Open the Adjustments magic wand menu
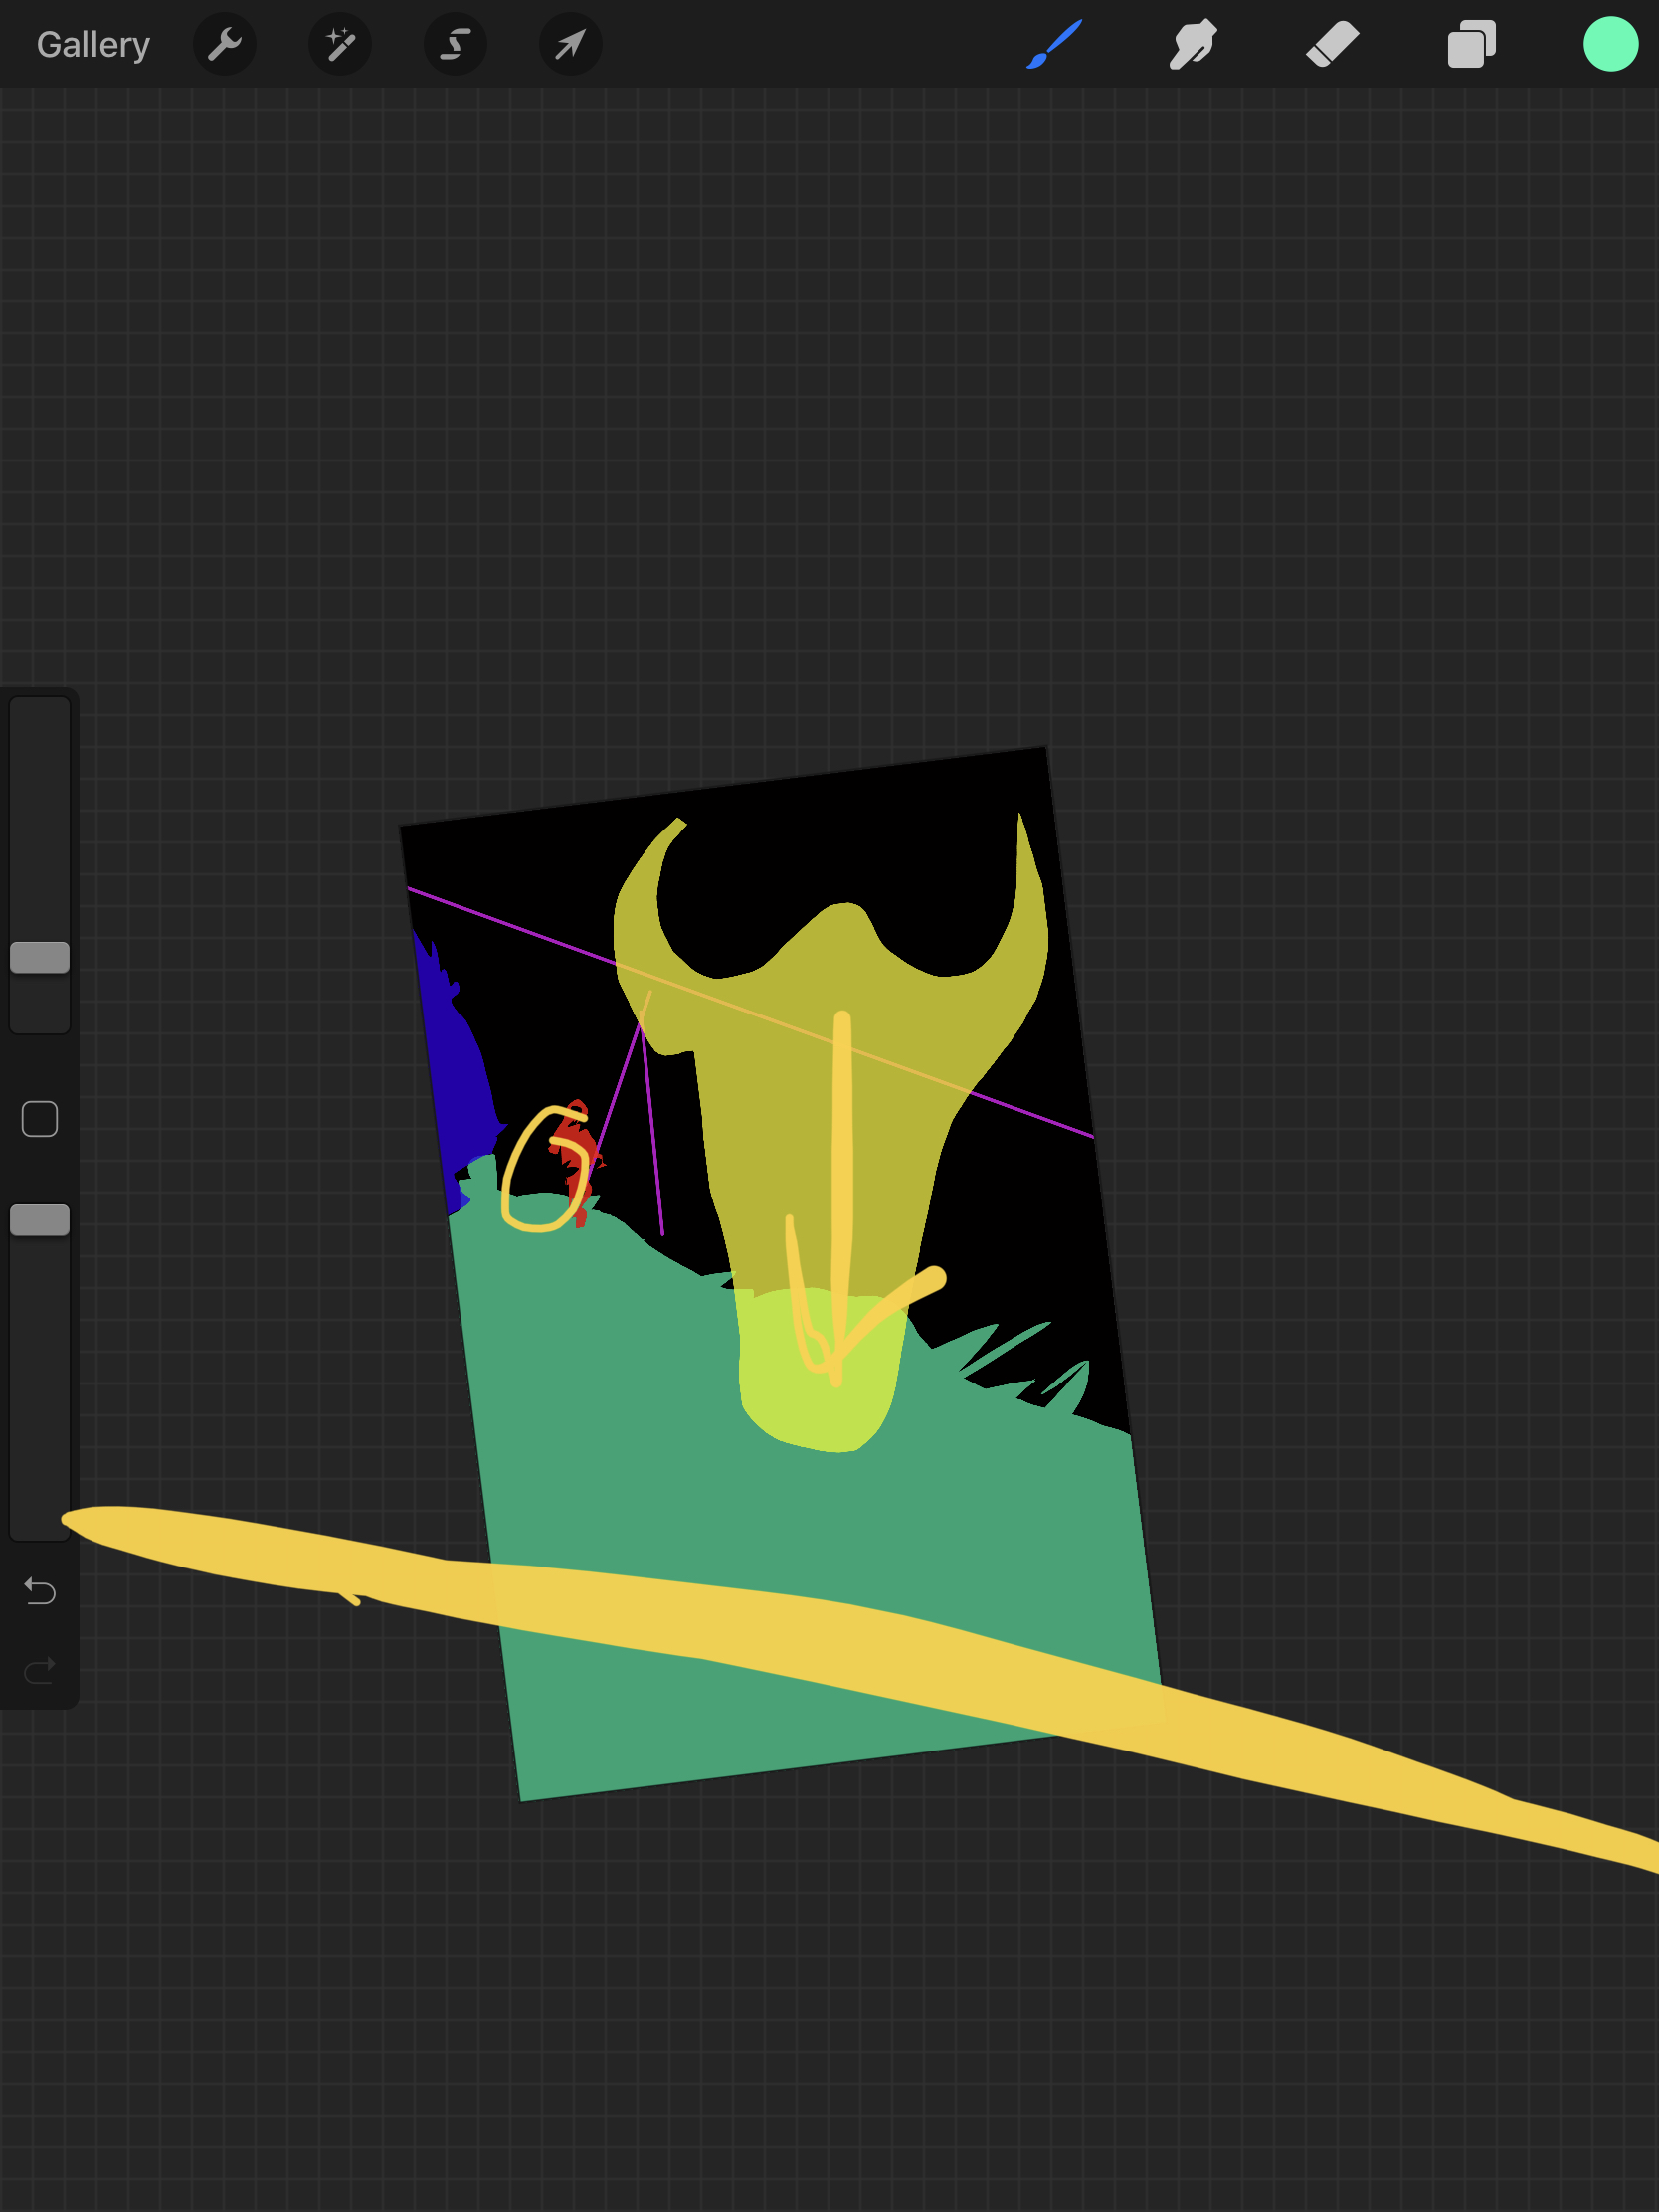 (340, 44)
